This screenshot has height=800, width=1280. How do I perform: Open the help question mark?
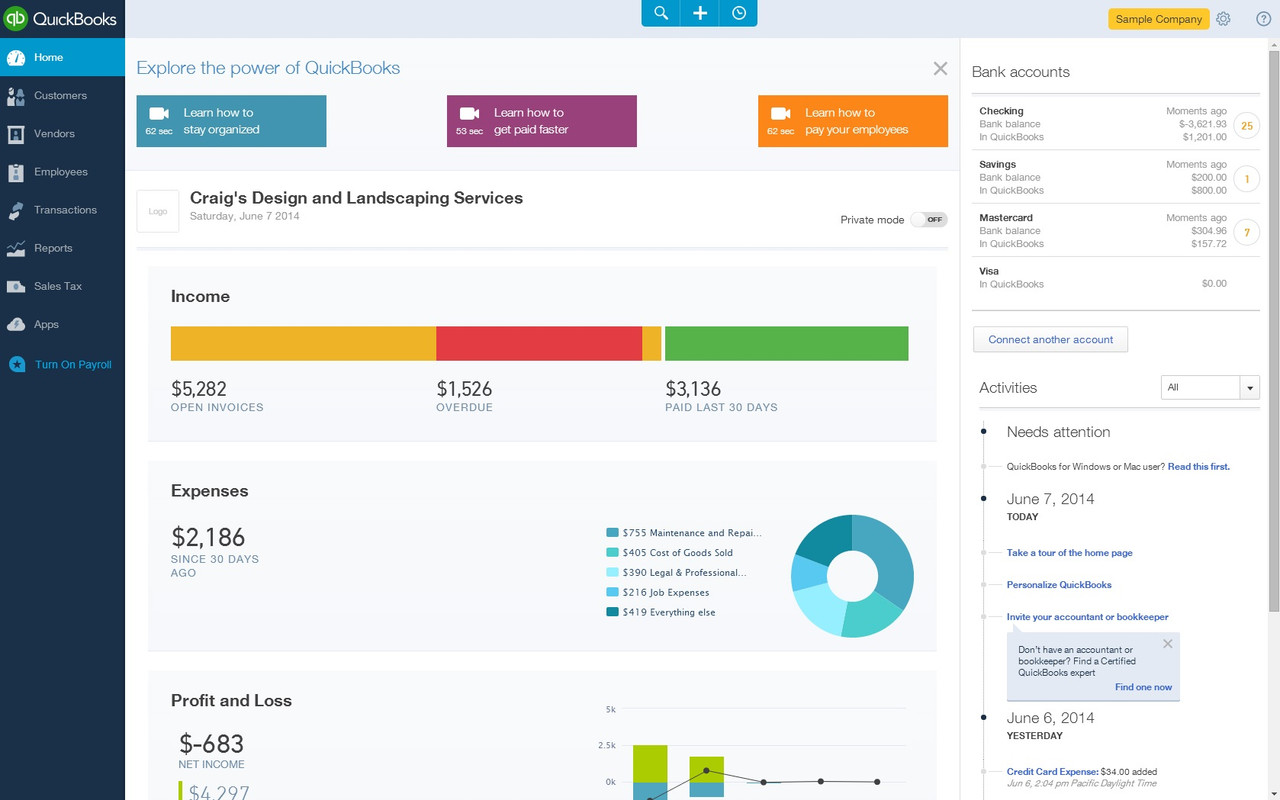[1263, 19]
